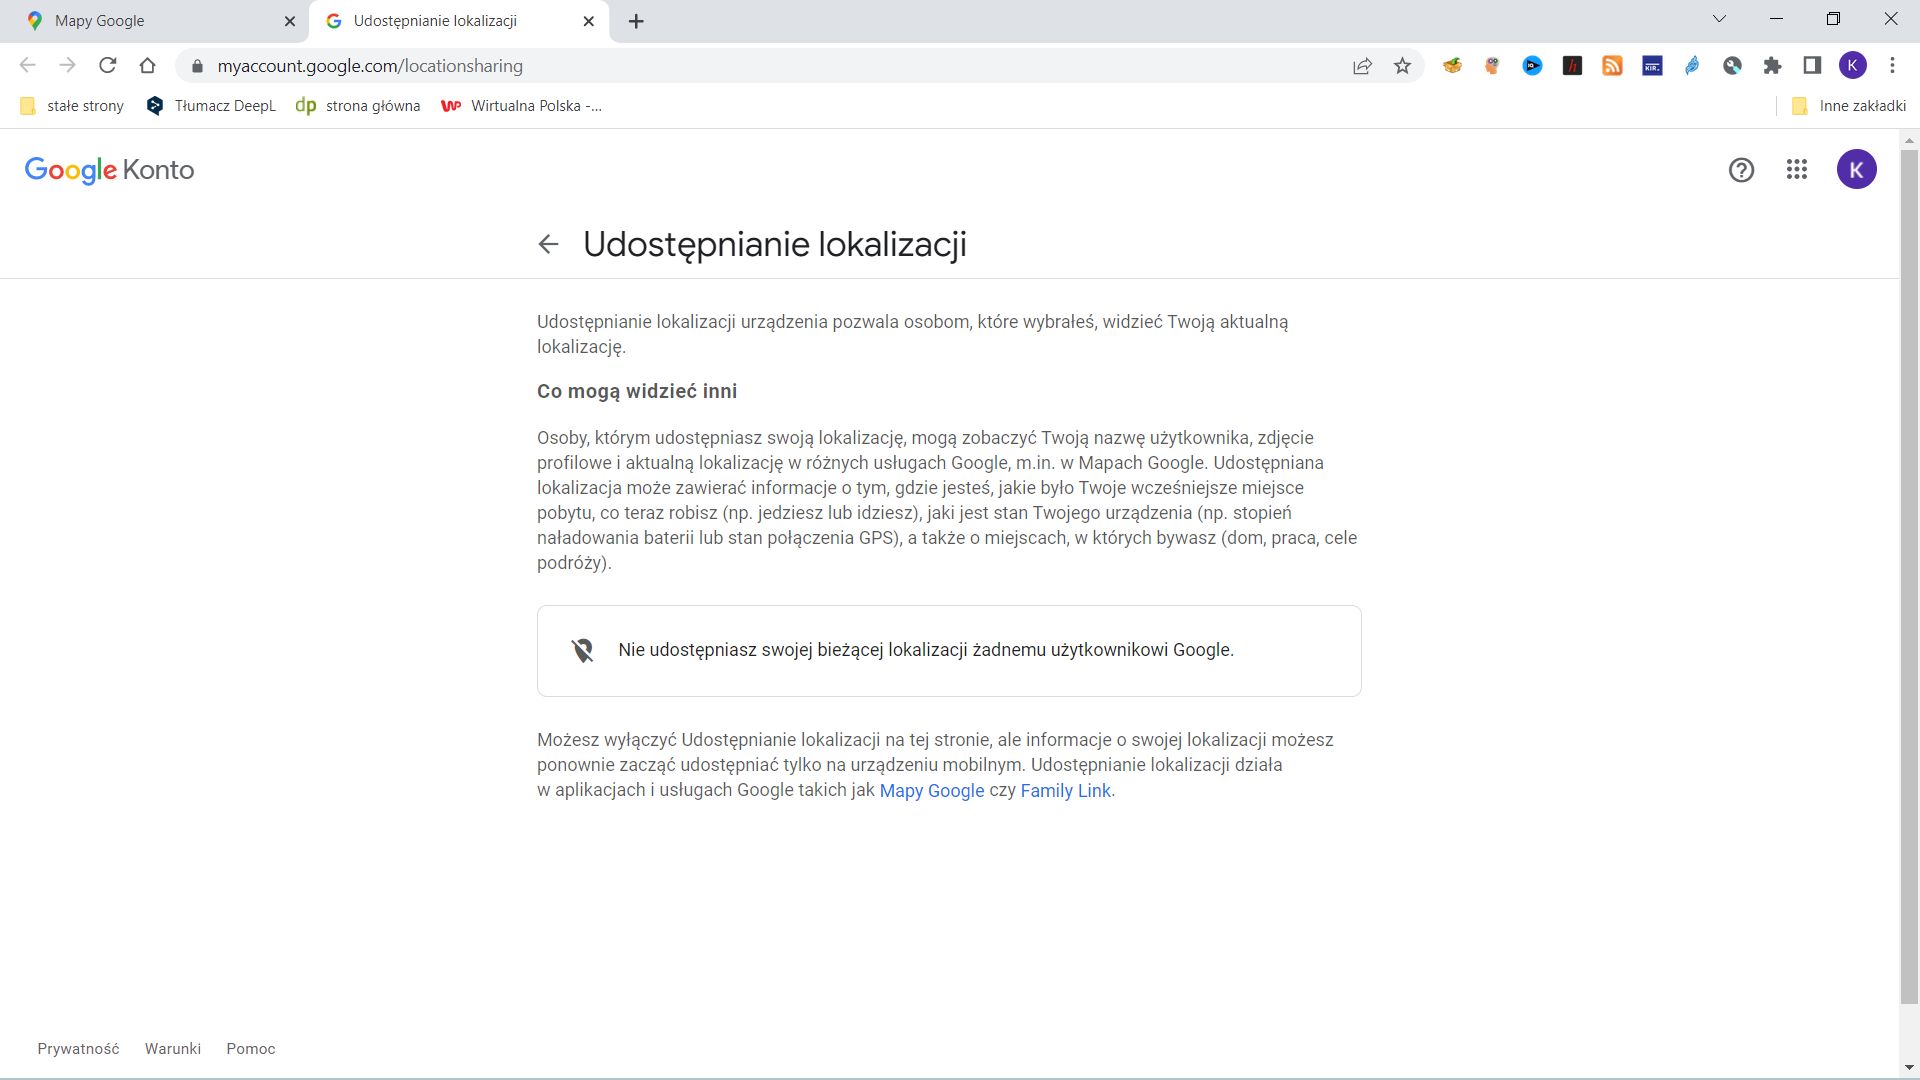
Task: Share the page using the share icon
Action: [x=1361, y=66]
